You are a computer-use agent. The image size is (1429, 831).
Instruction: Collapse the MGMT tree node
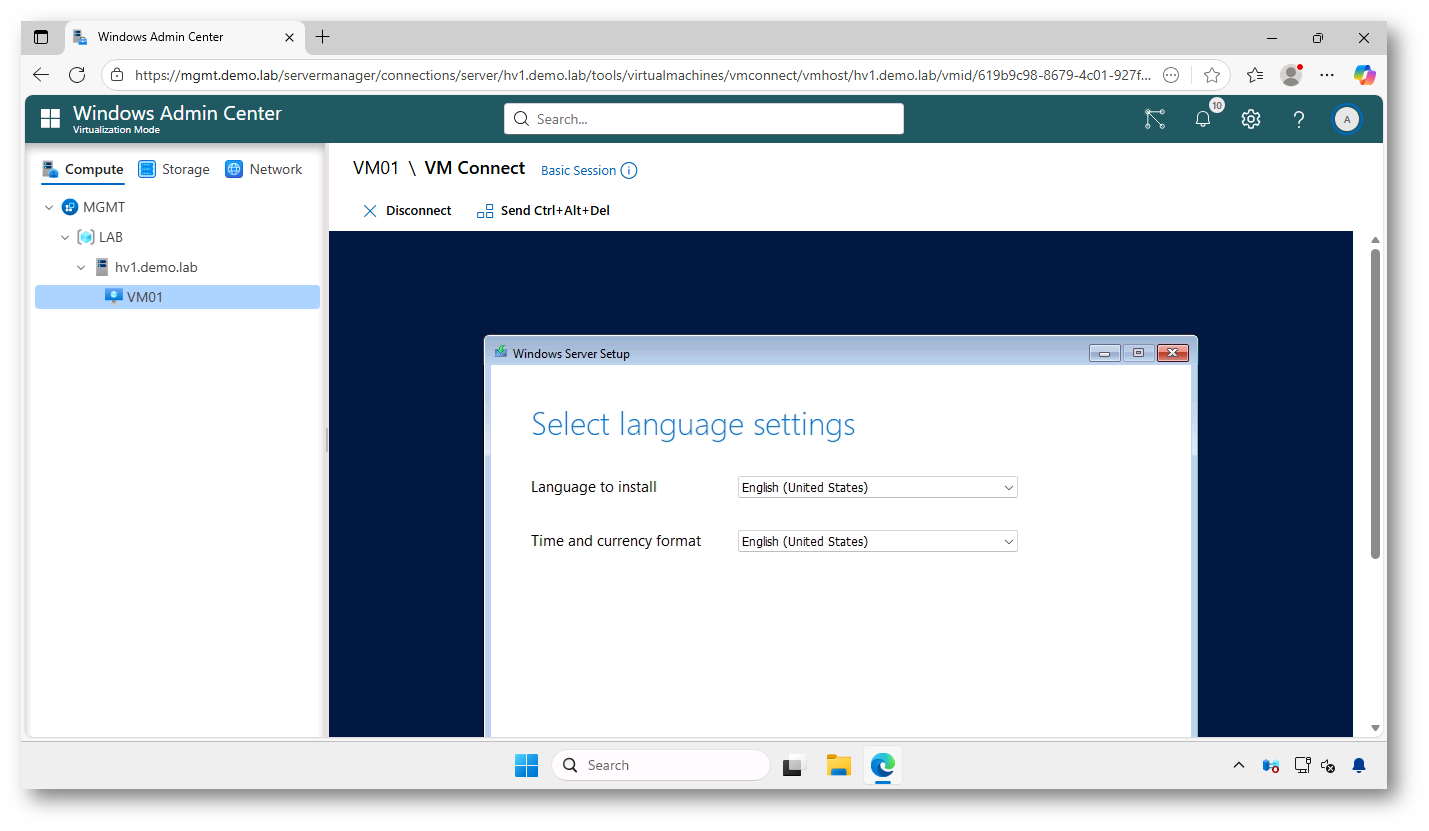pyautogui.click(x=49, y=207)
